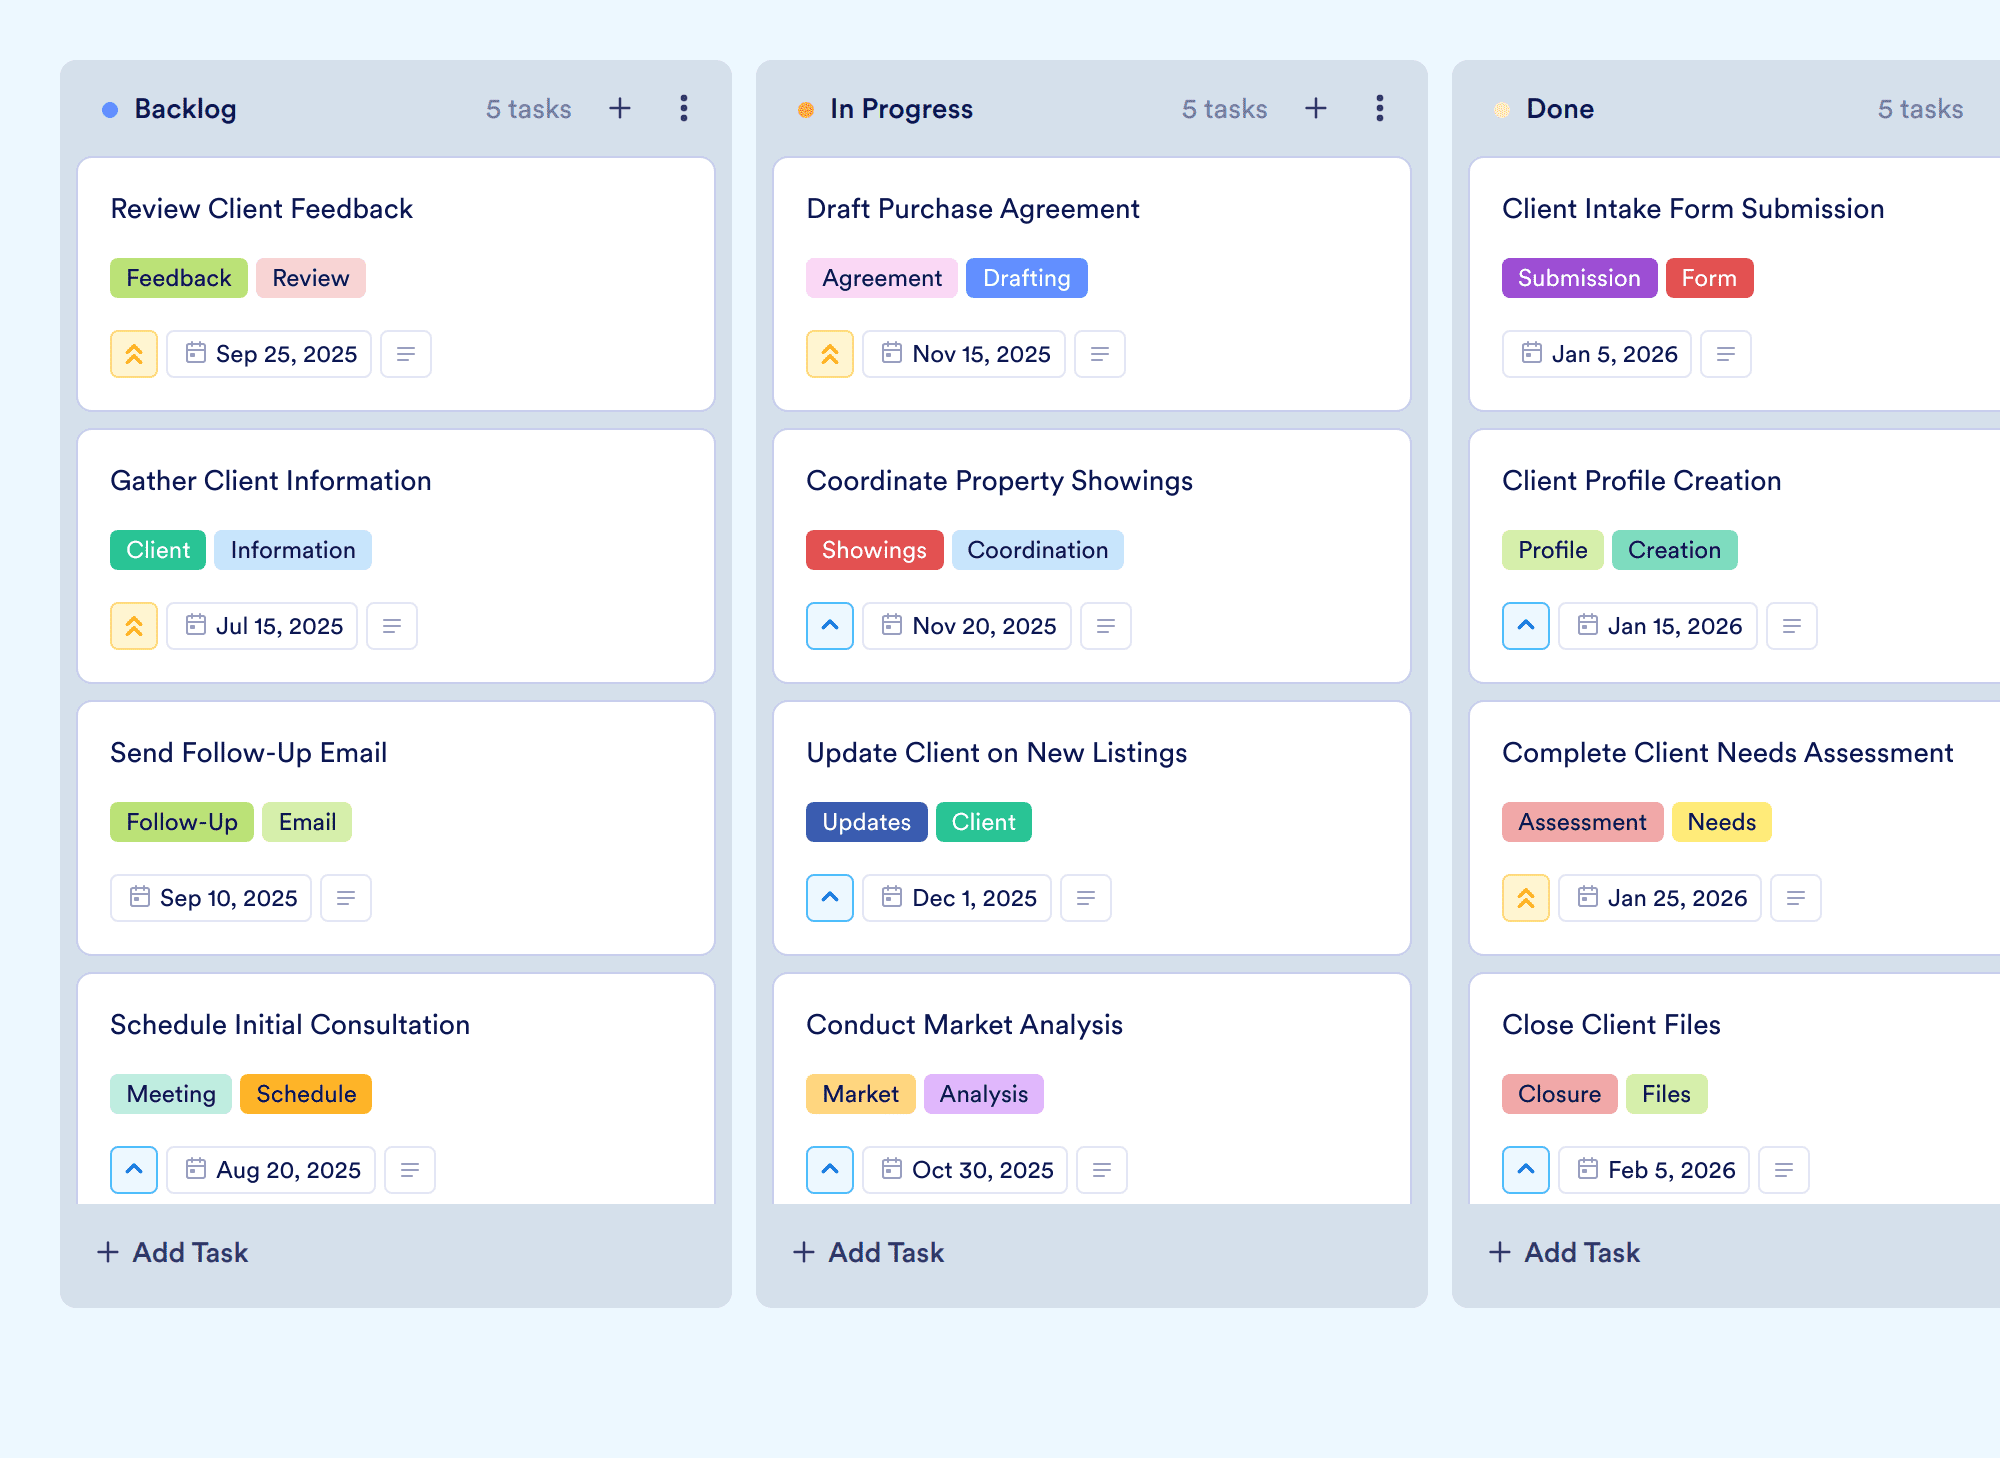The width and height of the screenshot is (2000, 1458).
Task: Select the blue Drafting tag
Action: (x=1027, y=278)
